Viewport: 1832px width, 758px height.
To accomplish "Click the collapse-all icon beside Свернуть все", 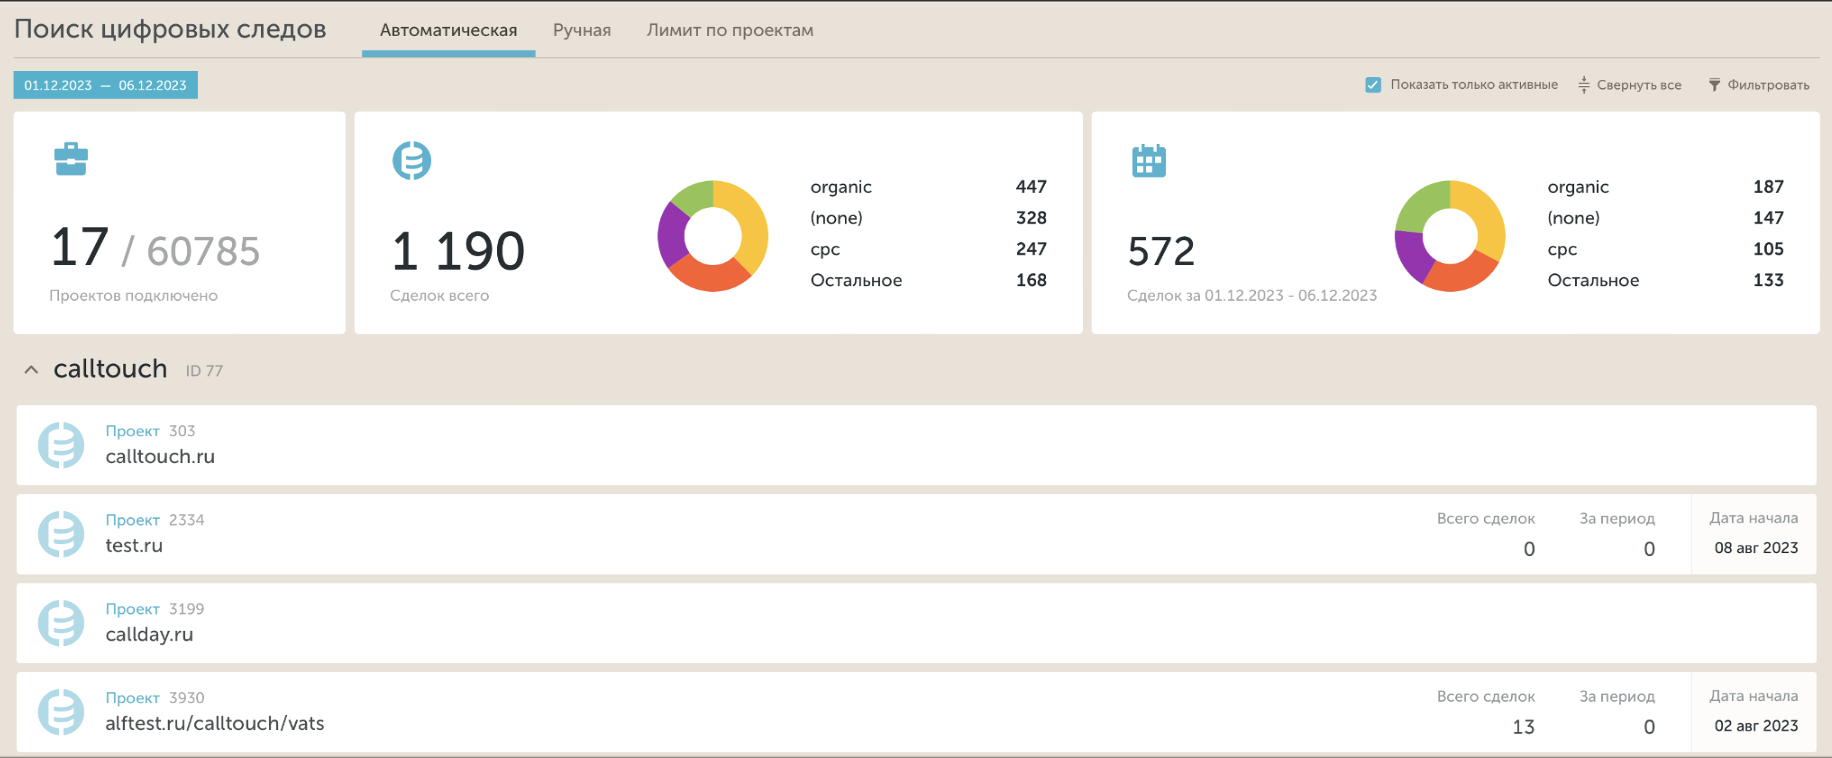I will 1584,85.
